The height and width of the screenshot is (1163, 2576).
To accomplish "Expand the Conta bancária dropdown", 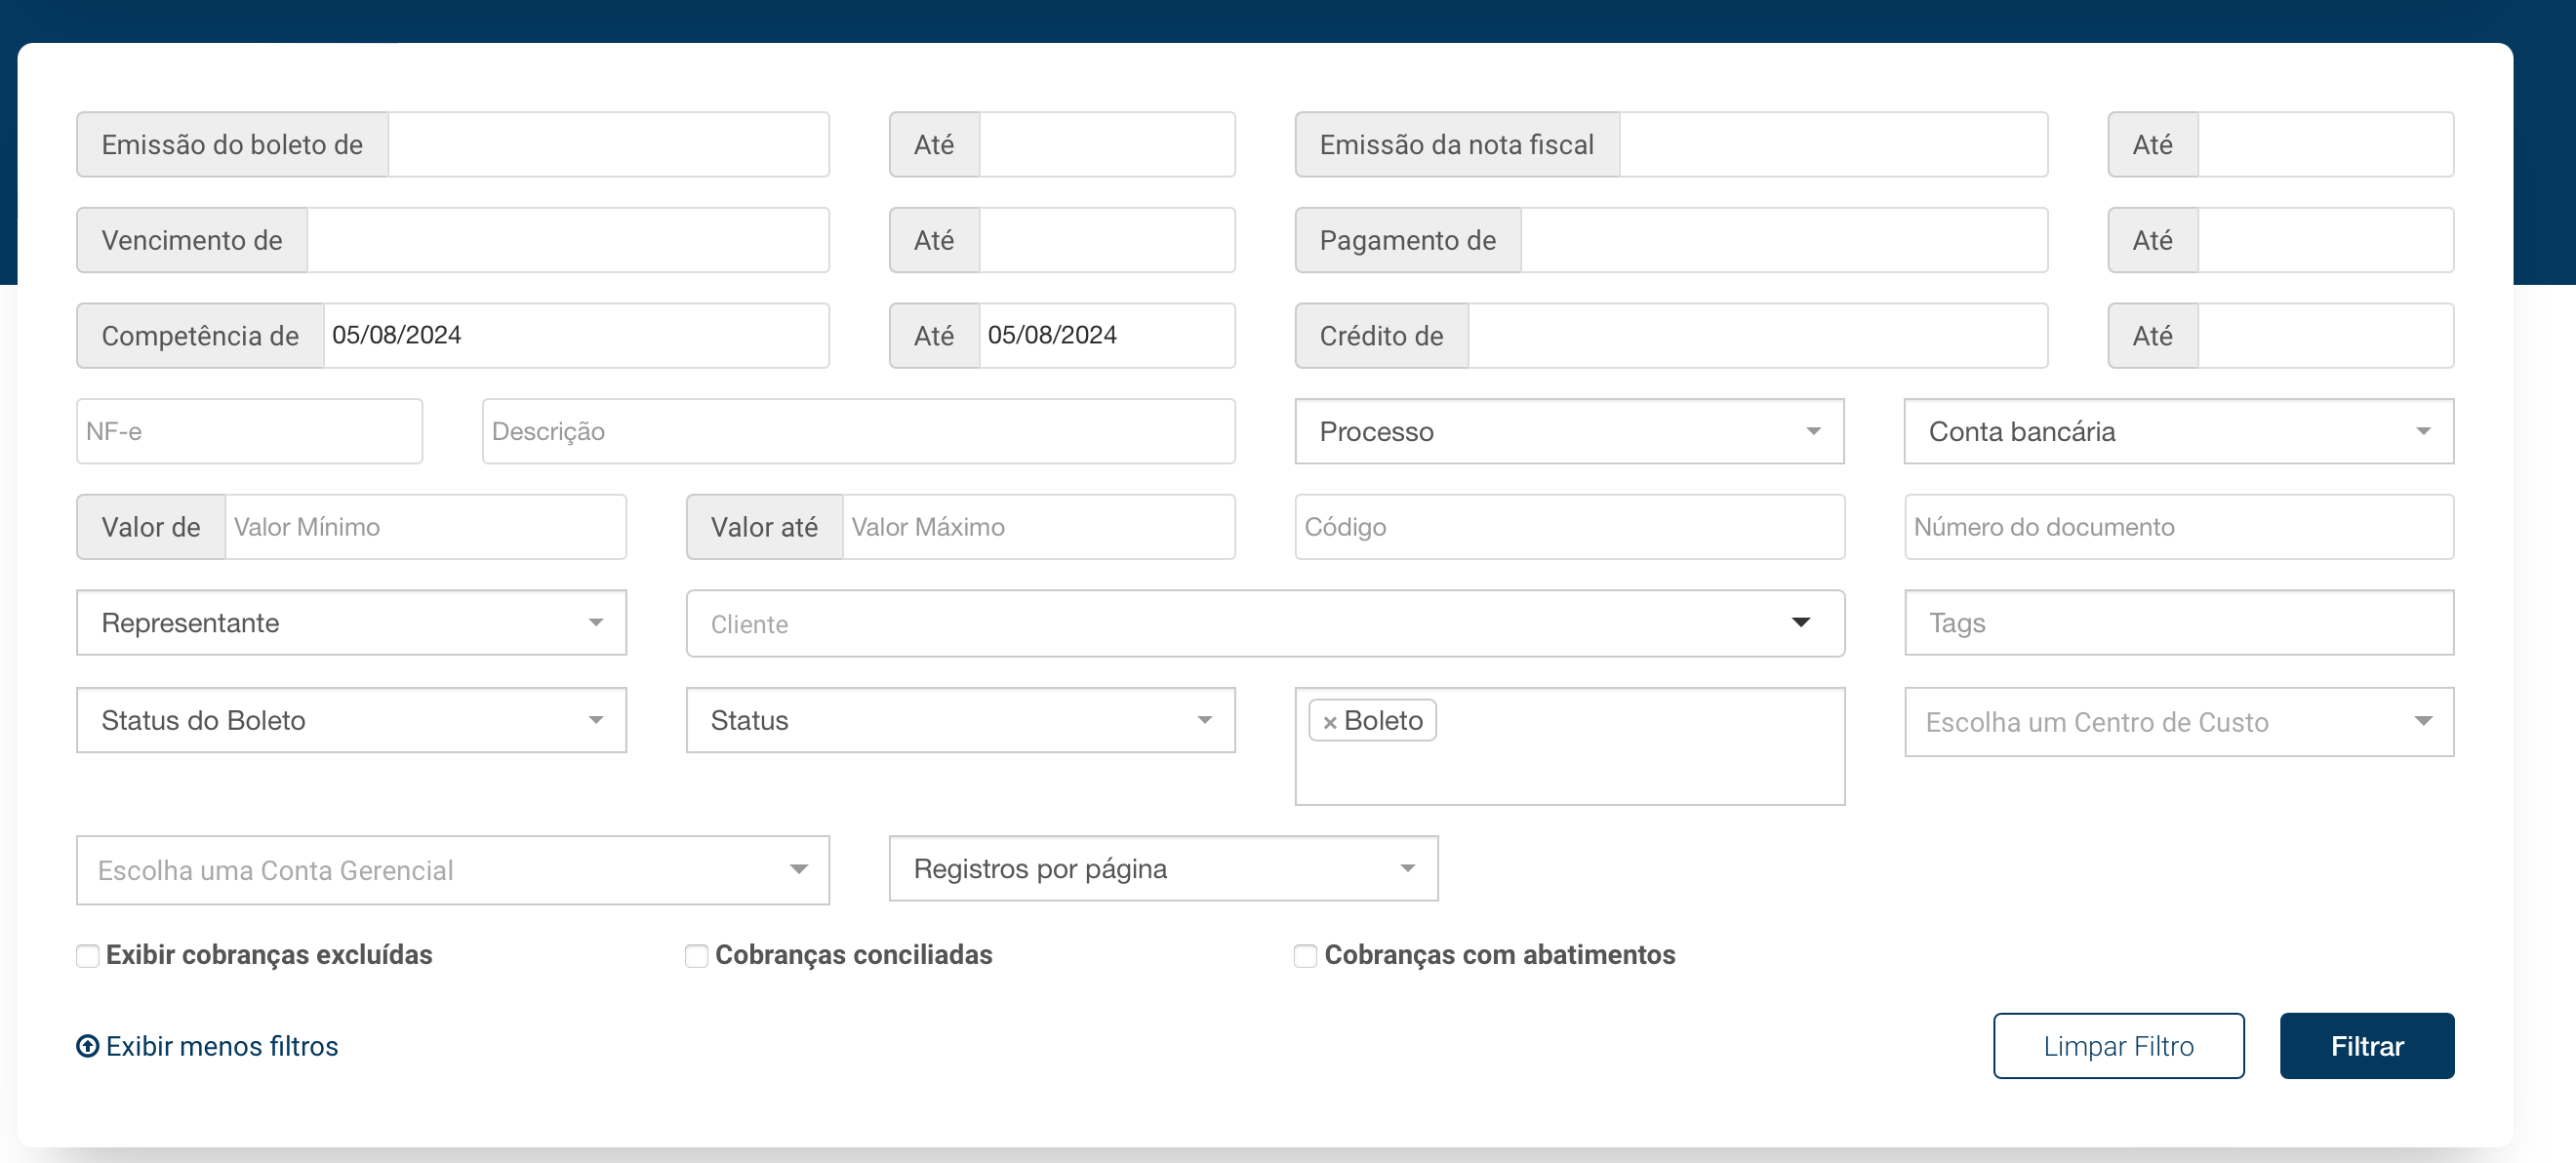I will [2178, 431].
